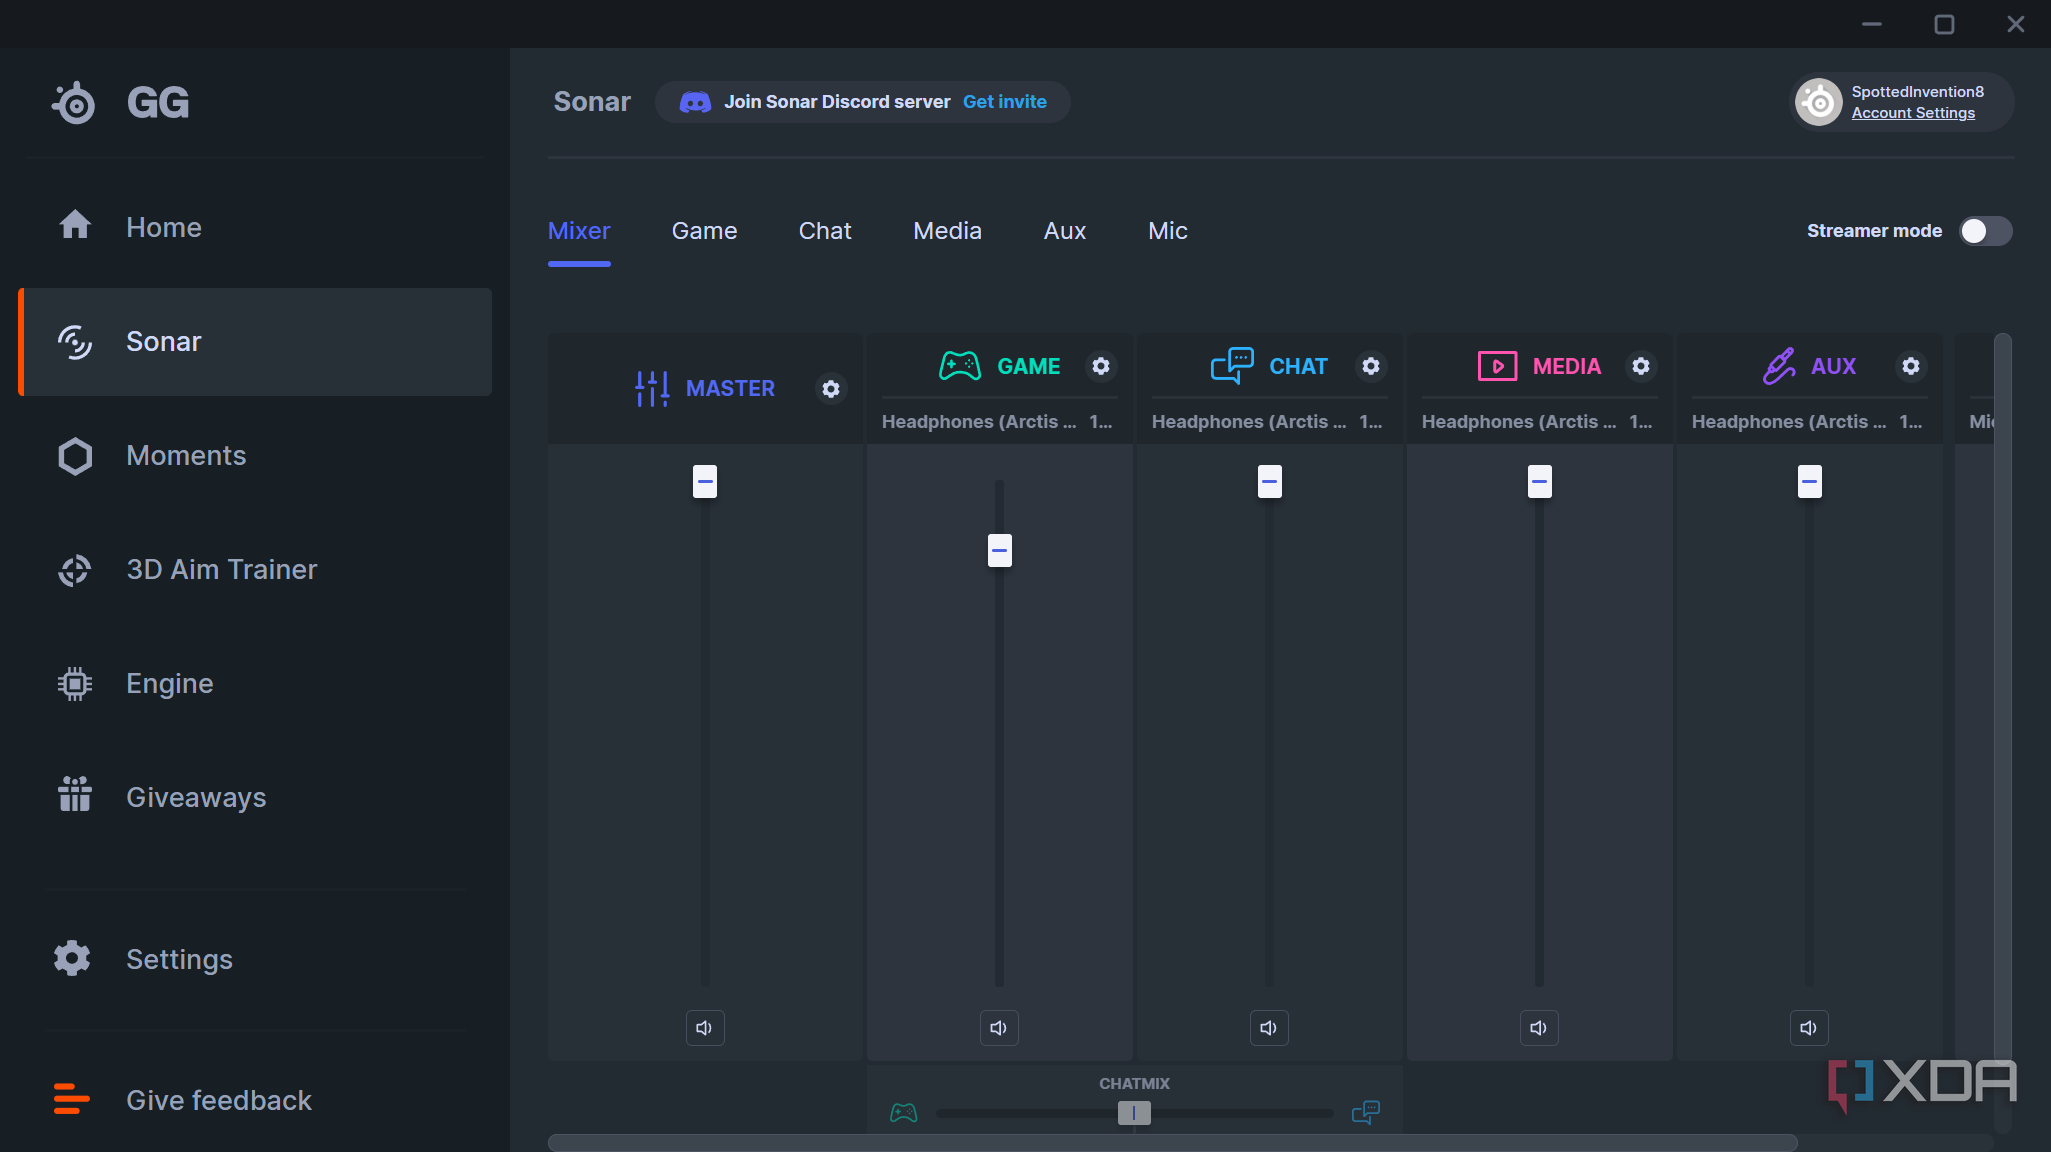Open MEDIA output device dropdown

click(x=1538, y=422)
